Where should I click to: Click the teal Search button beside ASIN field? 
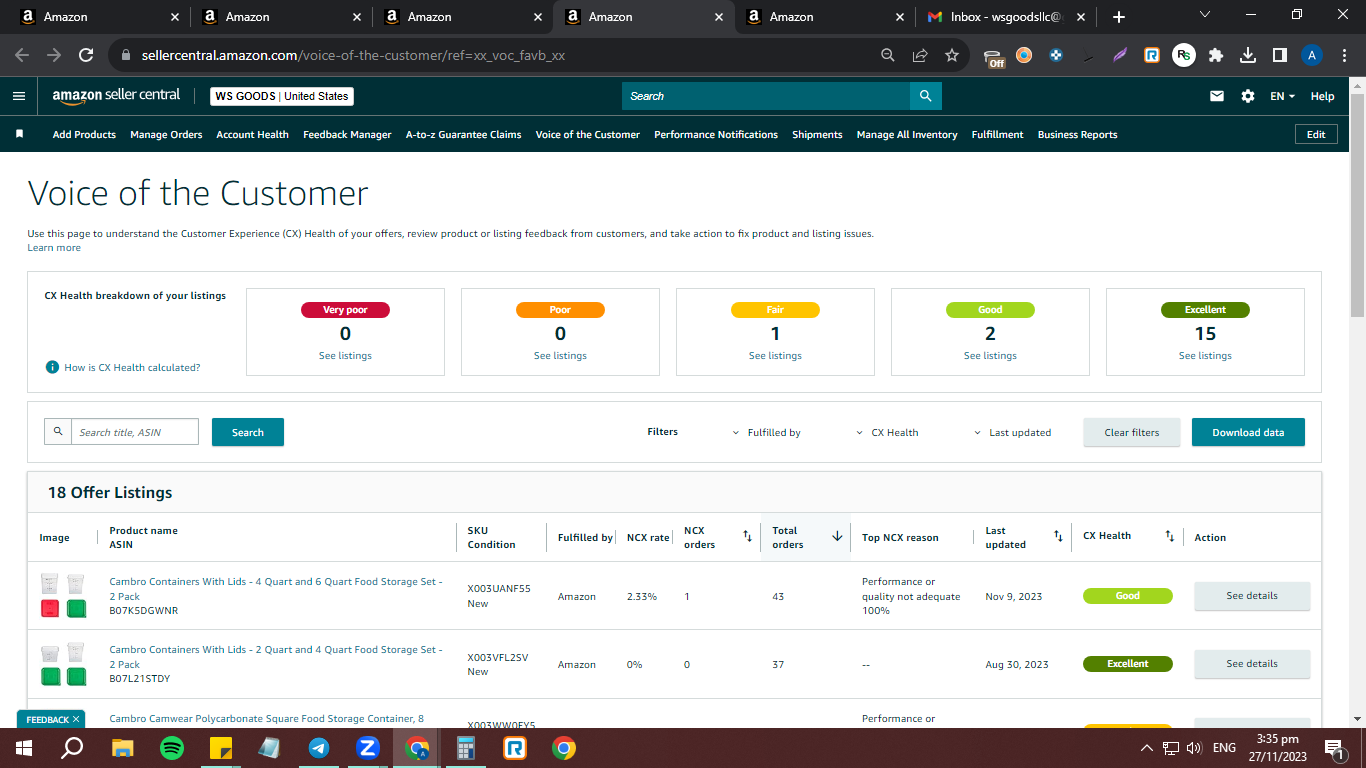point(248,432)
